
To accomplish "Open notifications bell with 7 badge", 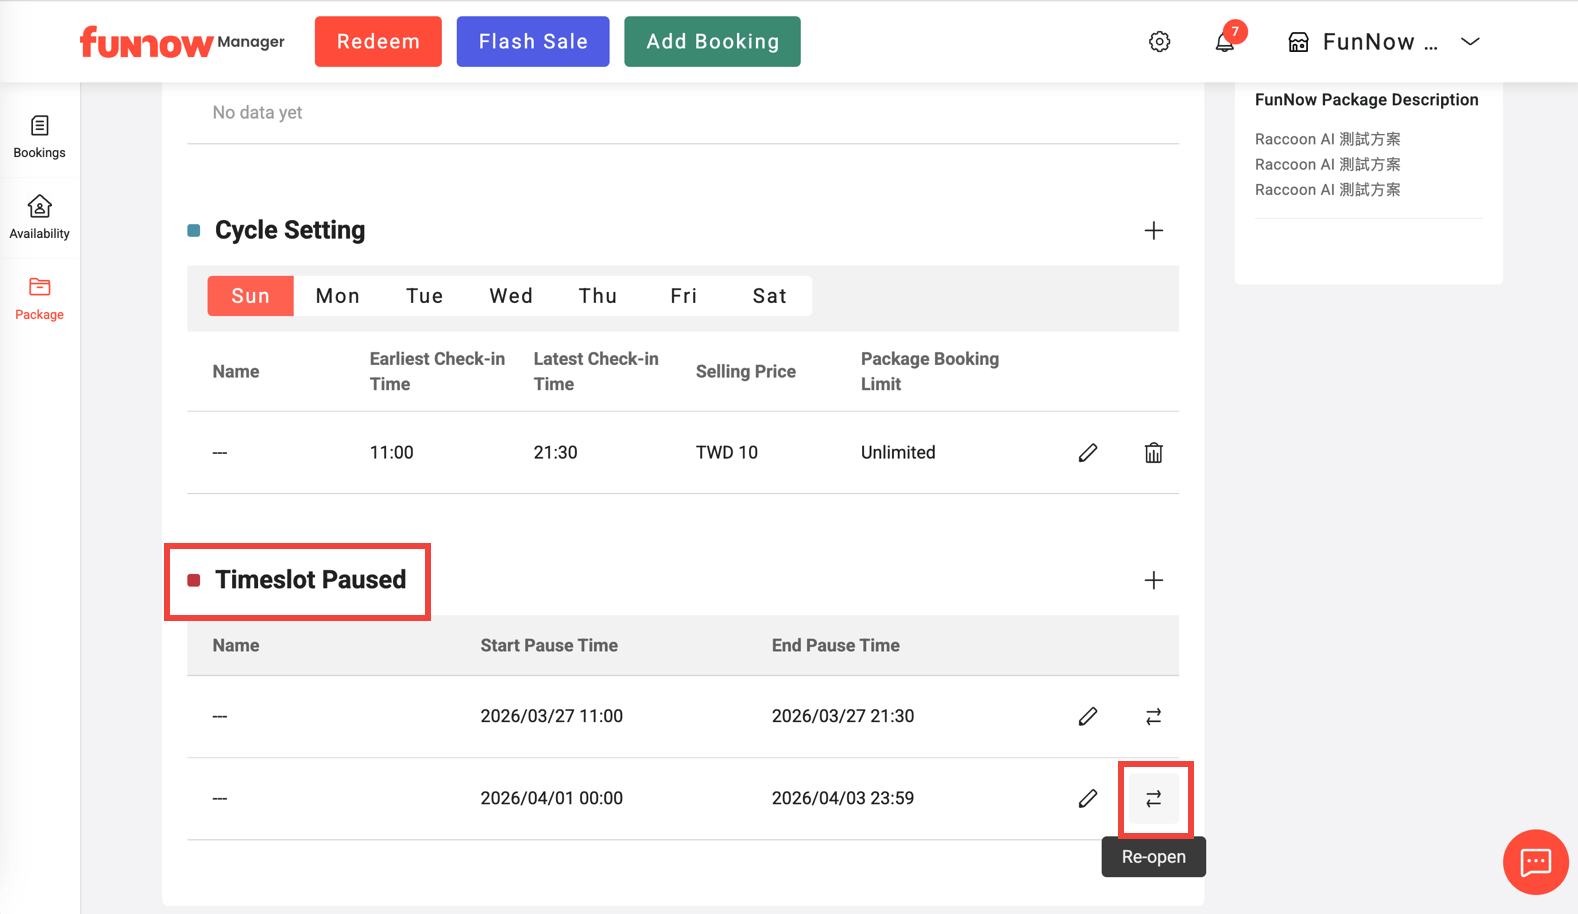I will (x=1225, y=42).
